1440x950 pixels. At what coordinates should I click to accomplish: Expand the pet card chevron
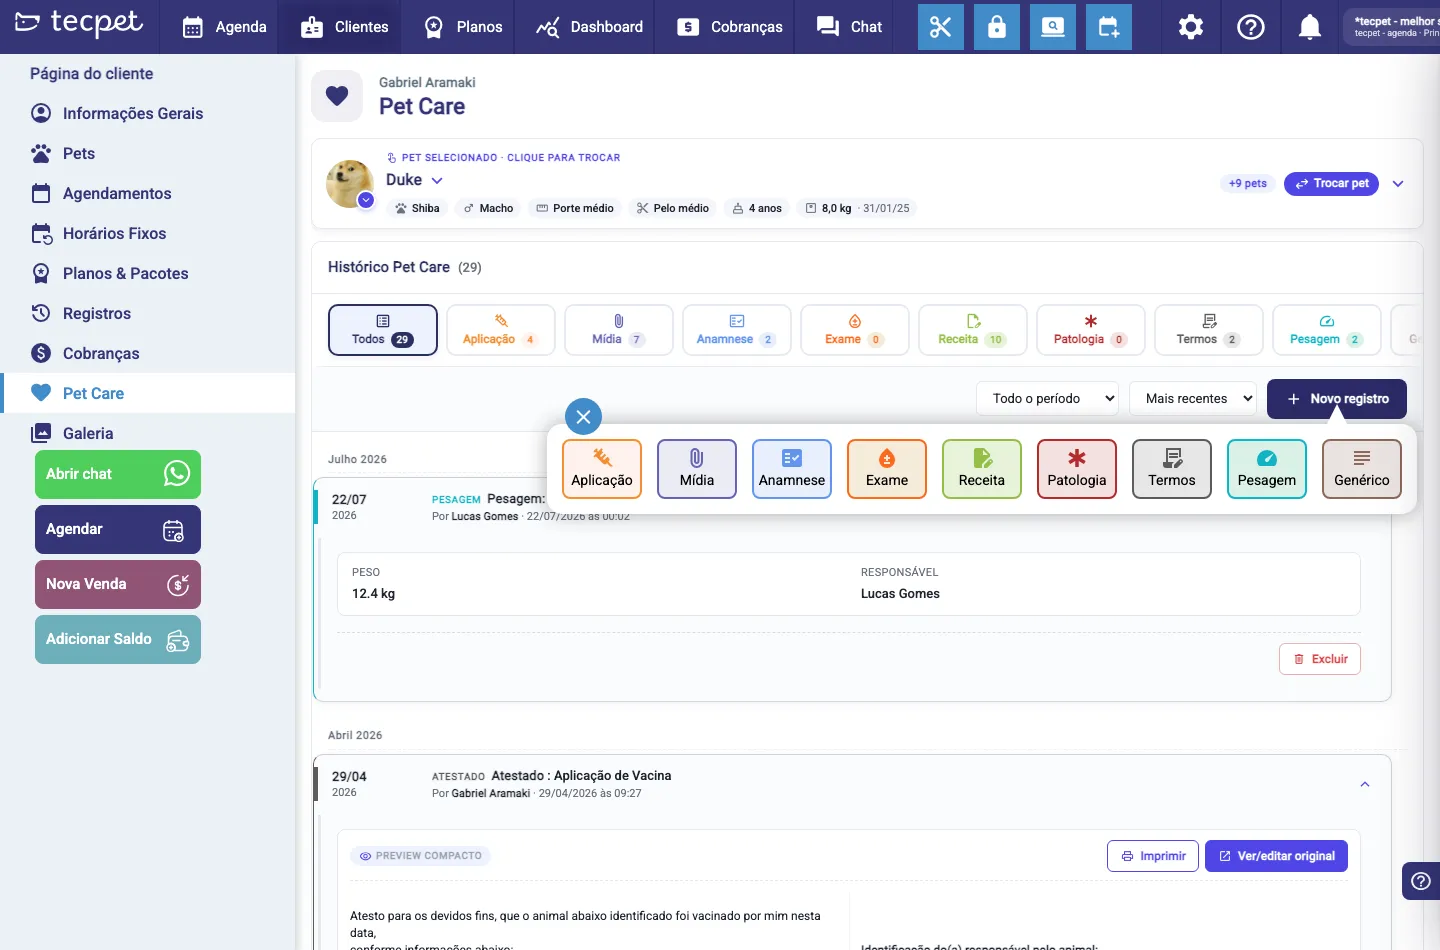tap(1398, 183)
